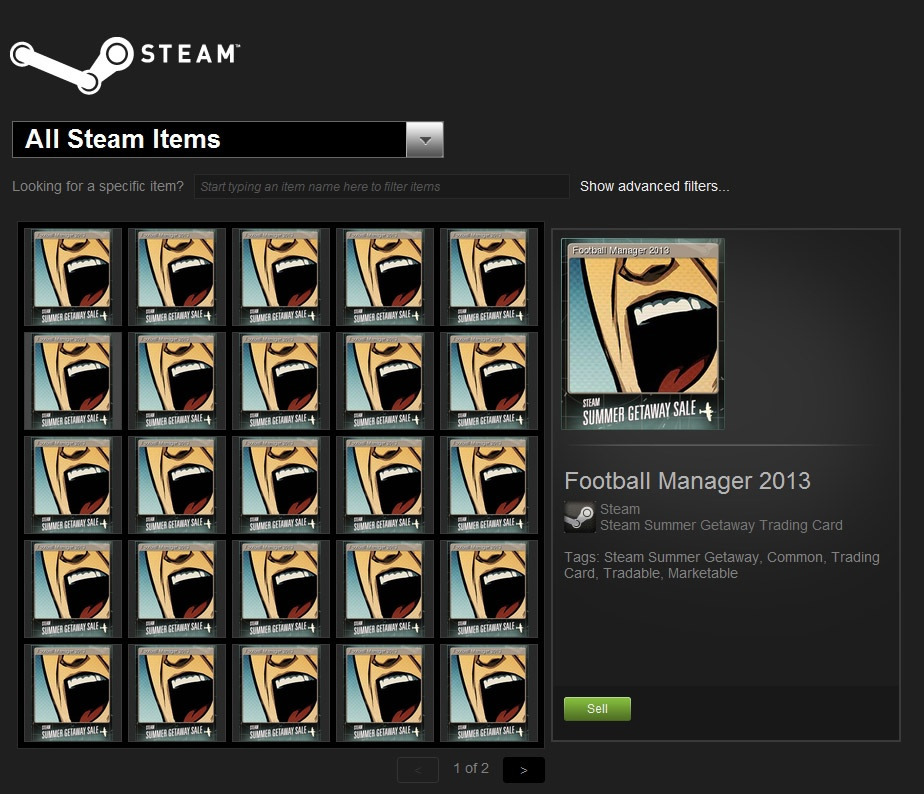Select the second card in the second row
This screenshot has height=794, width=924.
177,381
